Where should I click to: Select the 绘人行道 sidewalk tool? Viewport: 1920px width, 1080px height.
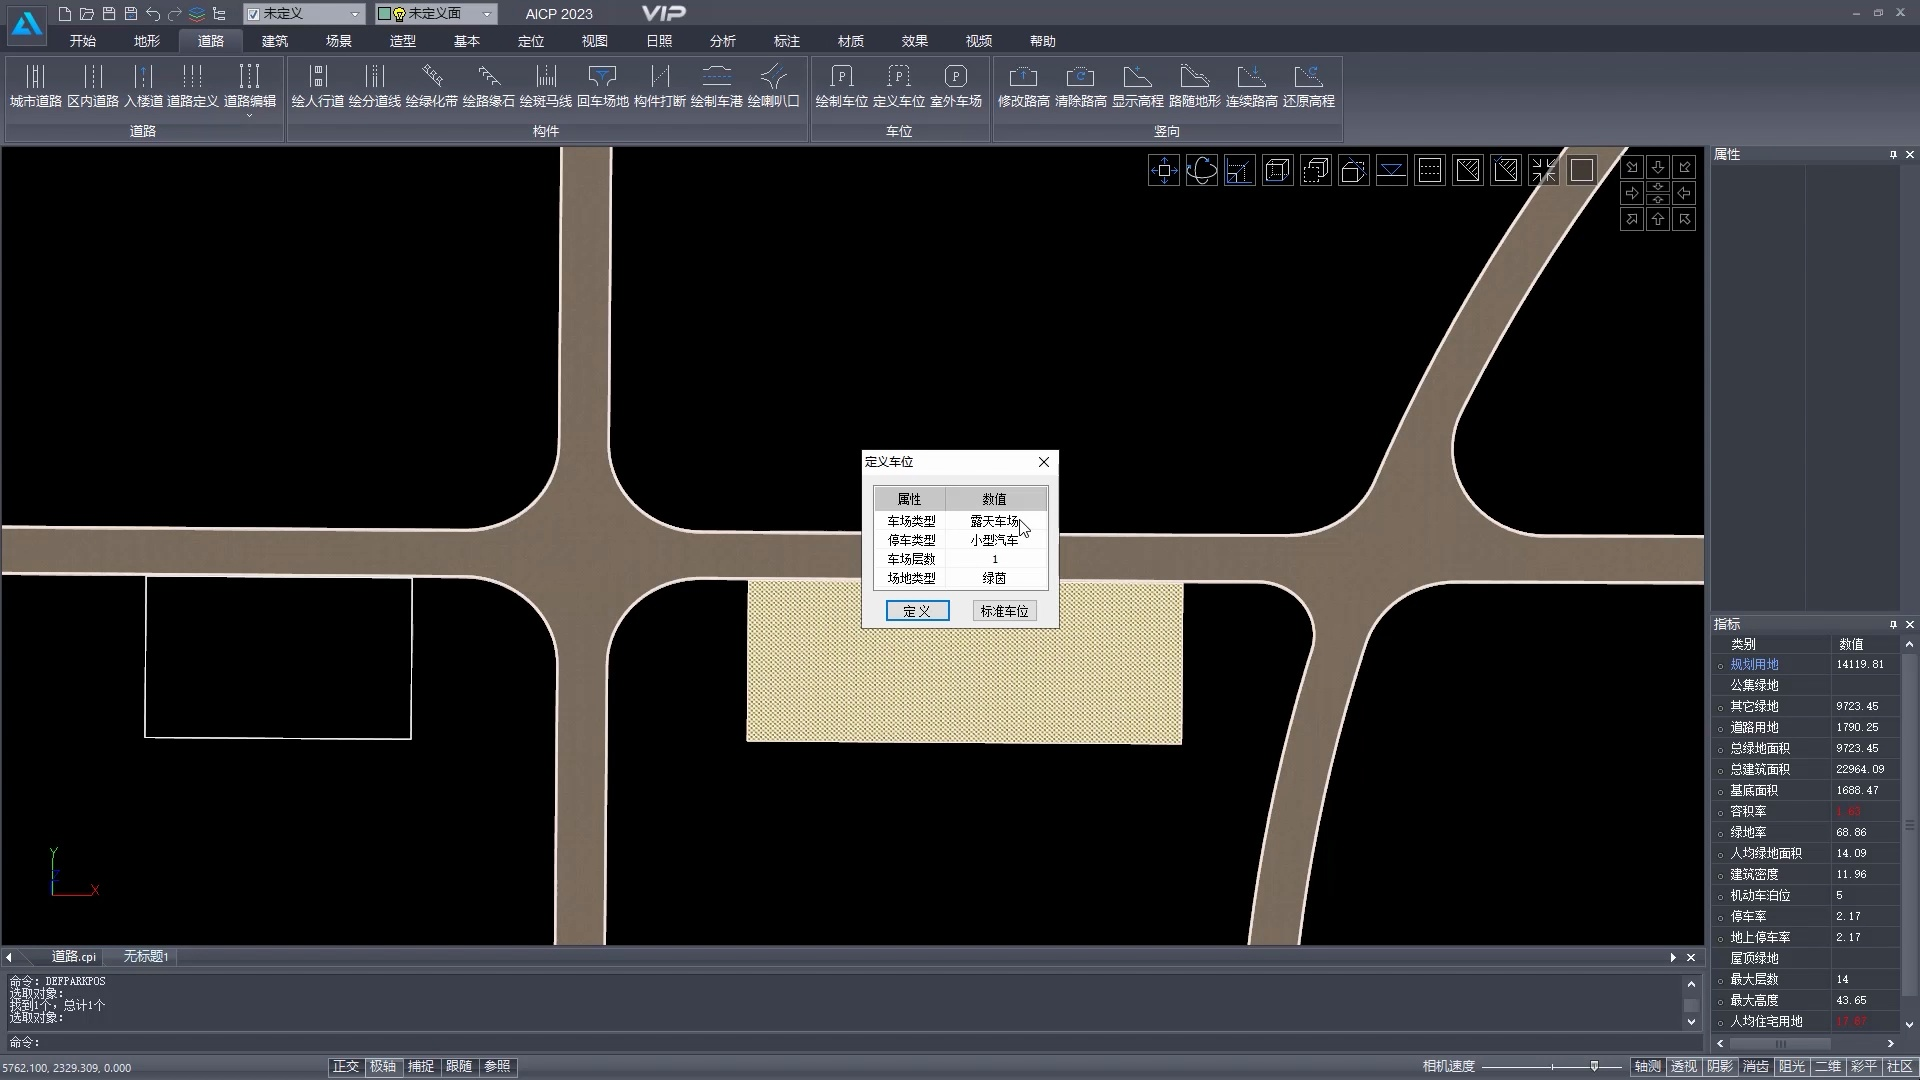pos(318,86)
